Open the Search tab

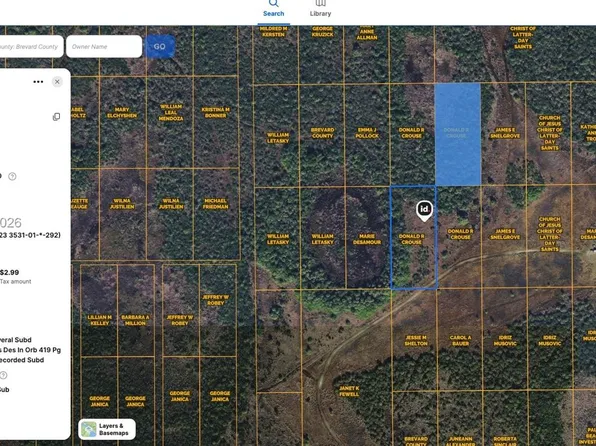pyautogui.click(x=273, y=9)
